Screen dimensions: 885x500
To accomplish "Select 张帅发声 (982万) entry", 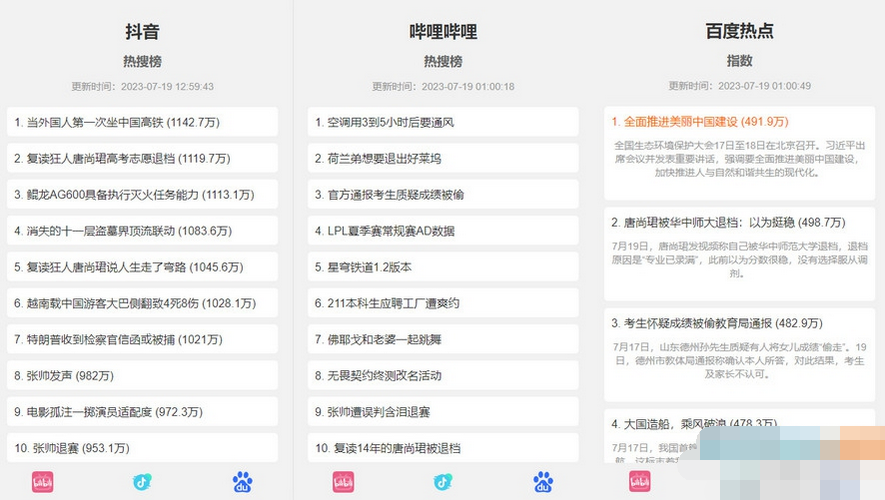I will [x=142, y=375].
